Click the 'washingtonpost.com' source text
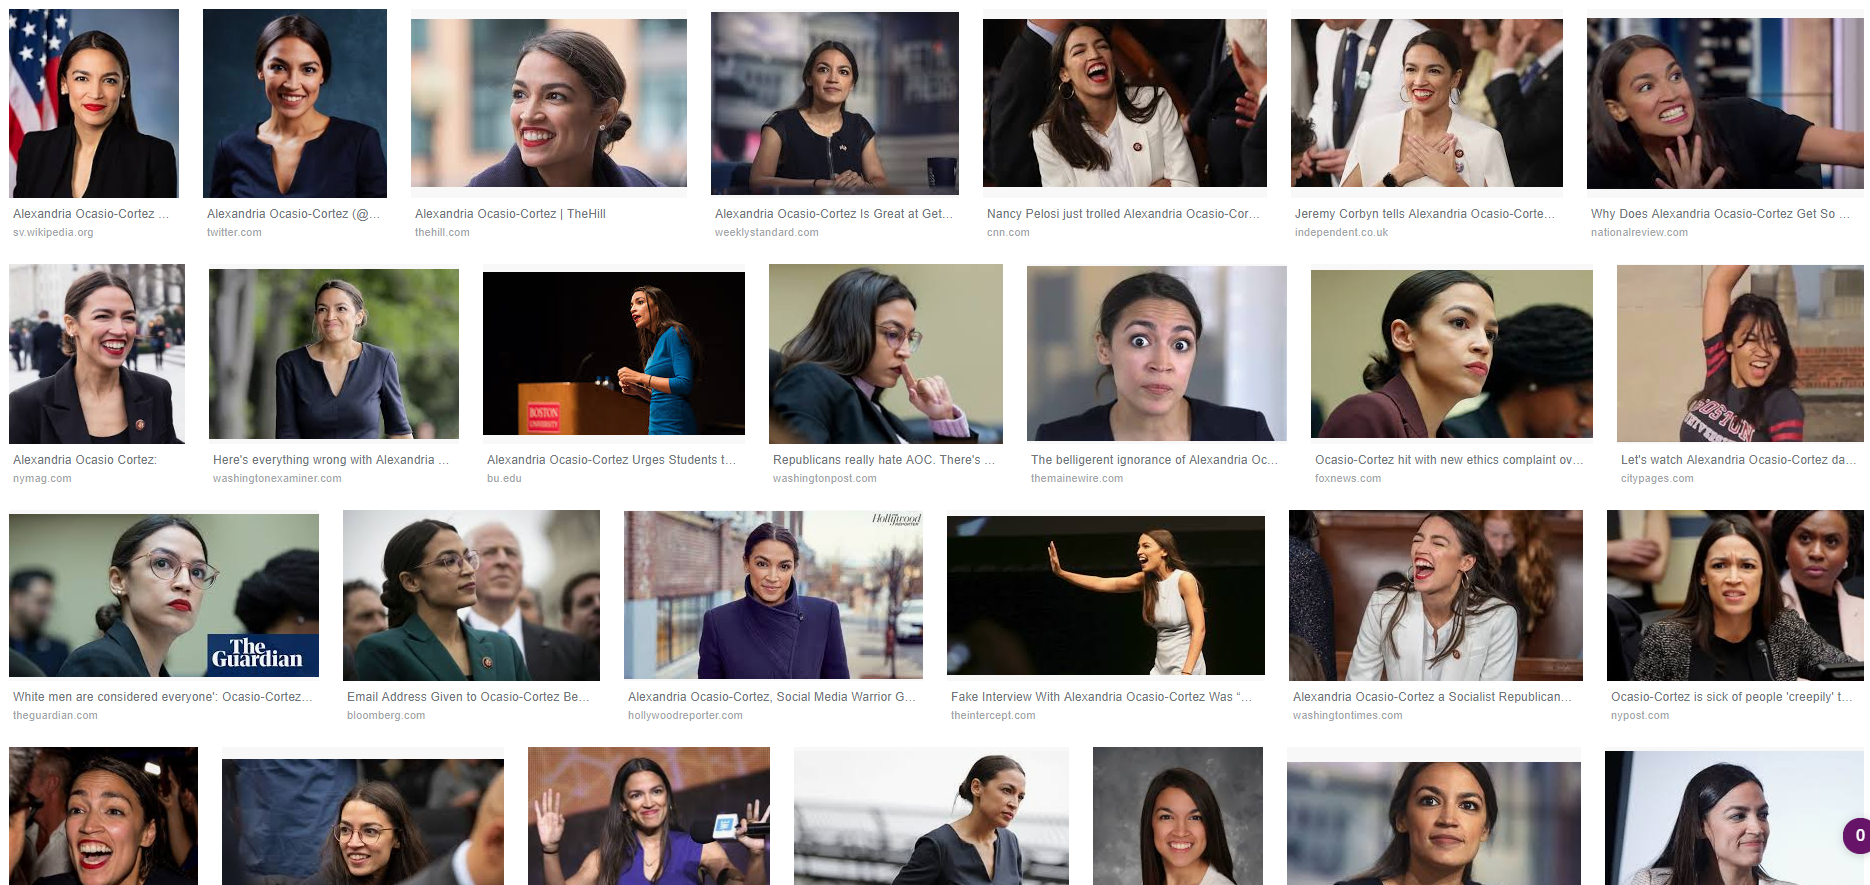 [825, 479]
